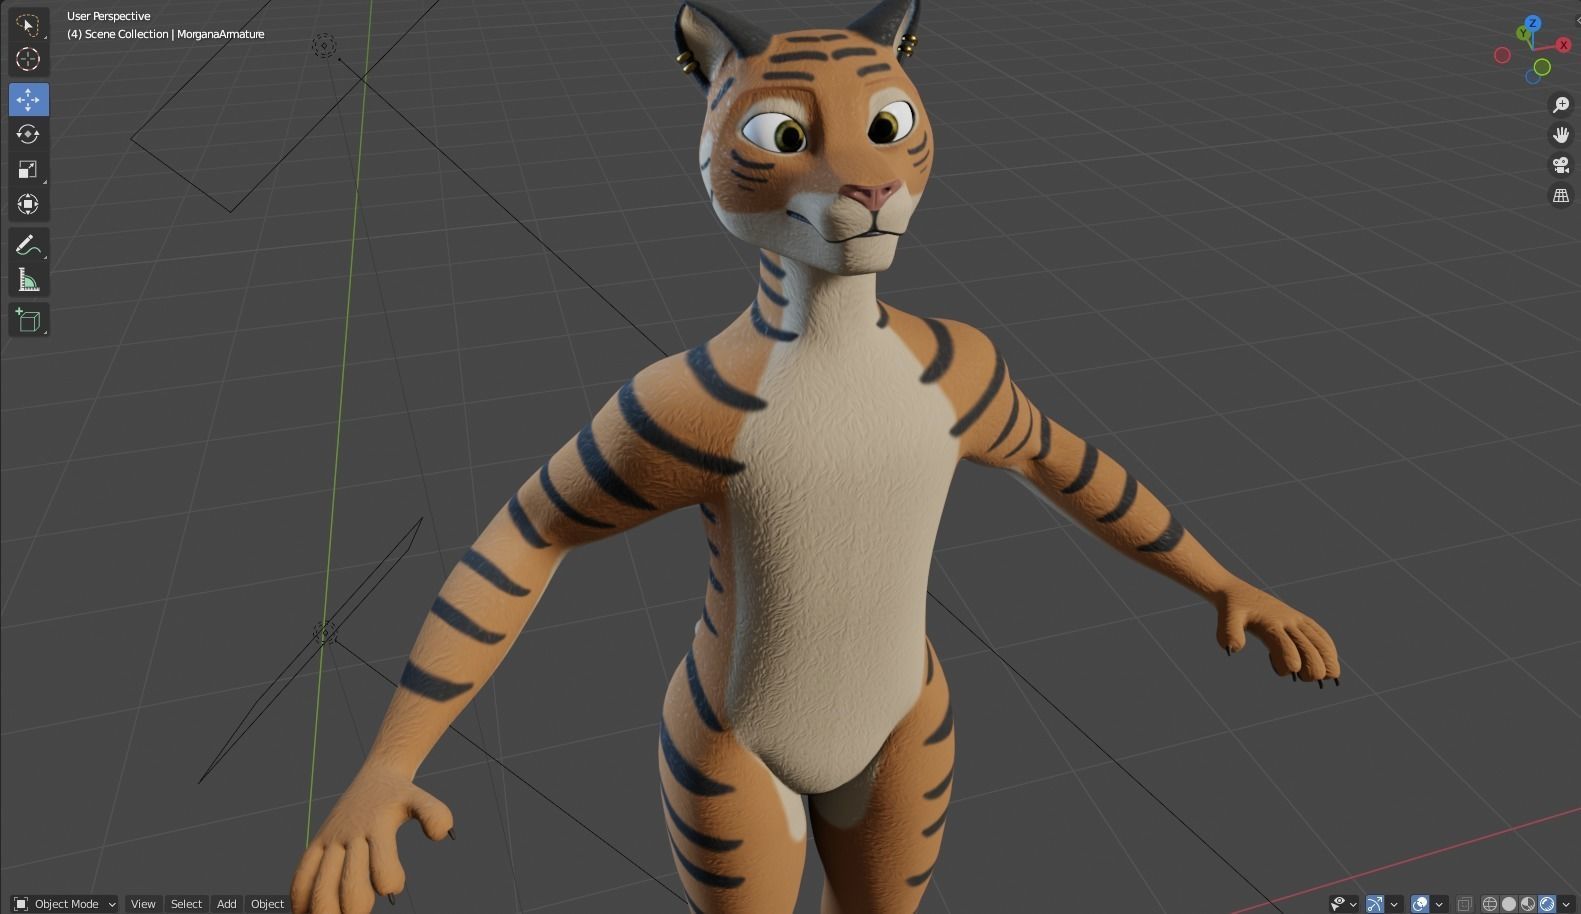This screenshot has width=1581, height=914.
Task: Click the tiger character's chest
Action: [x=850, y=430]
